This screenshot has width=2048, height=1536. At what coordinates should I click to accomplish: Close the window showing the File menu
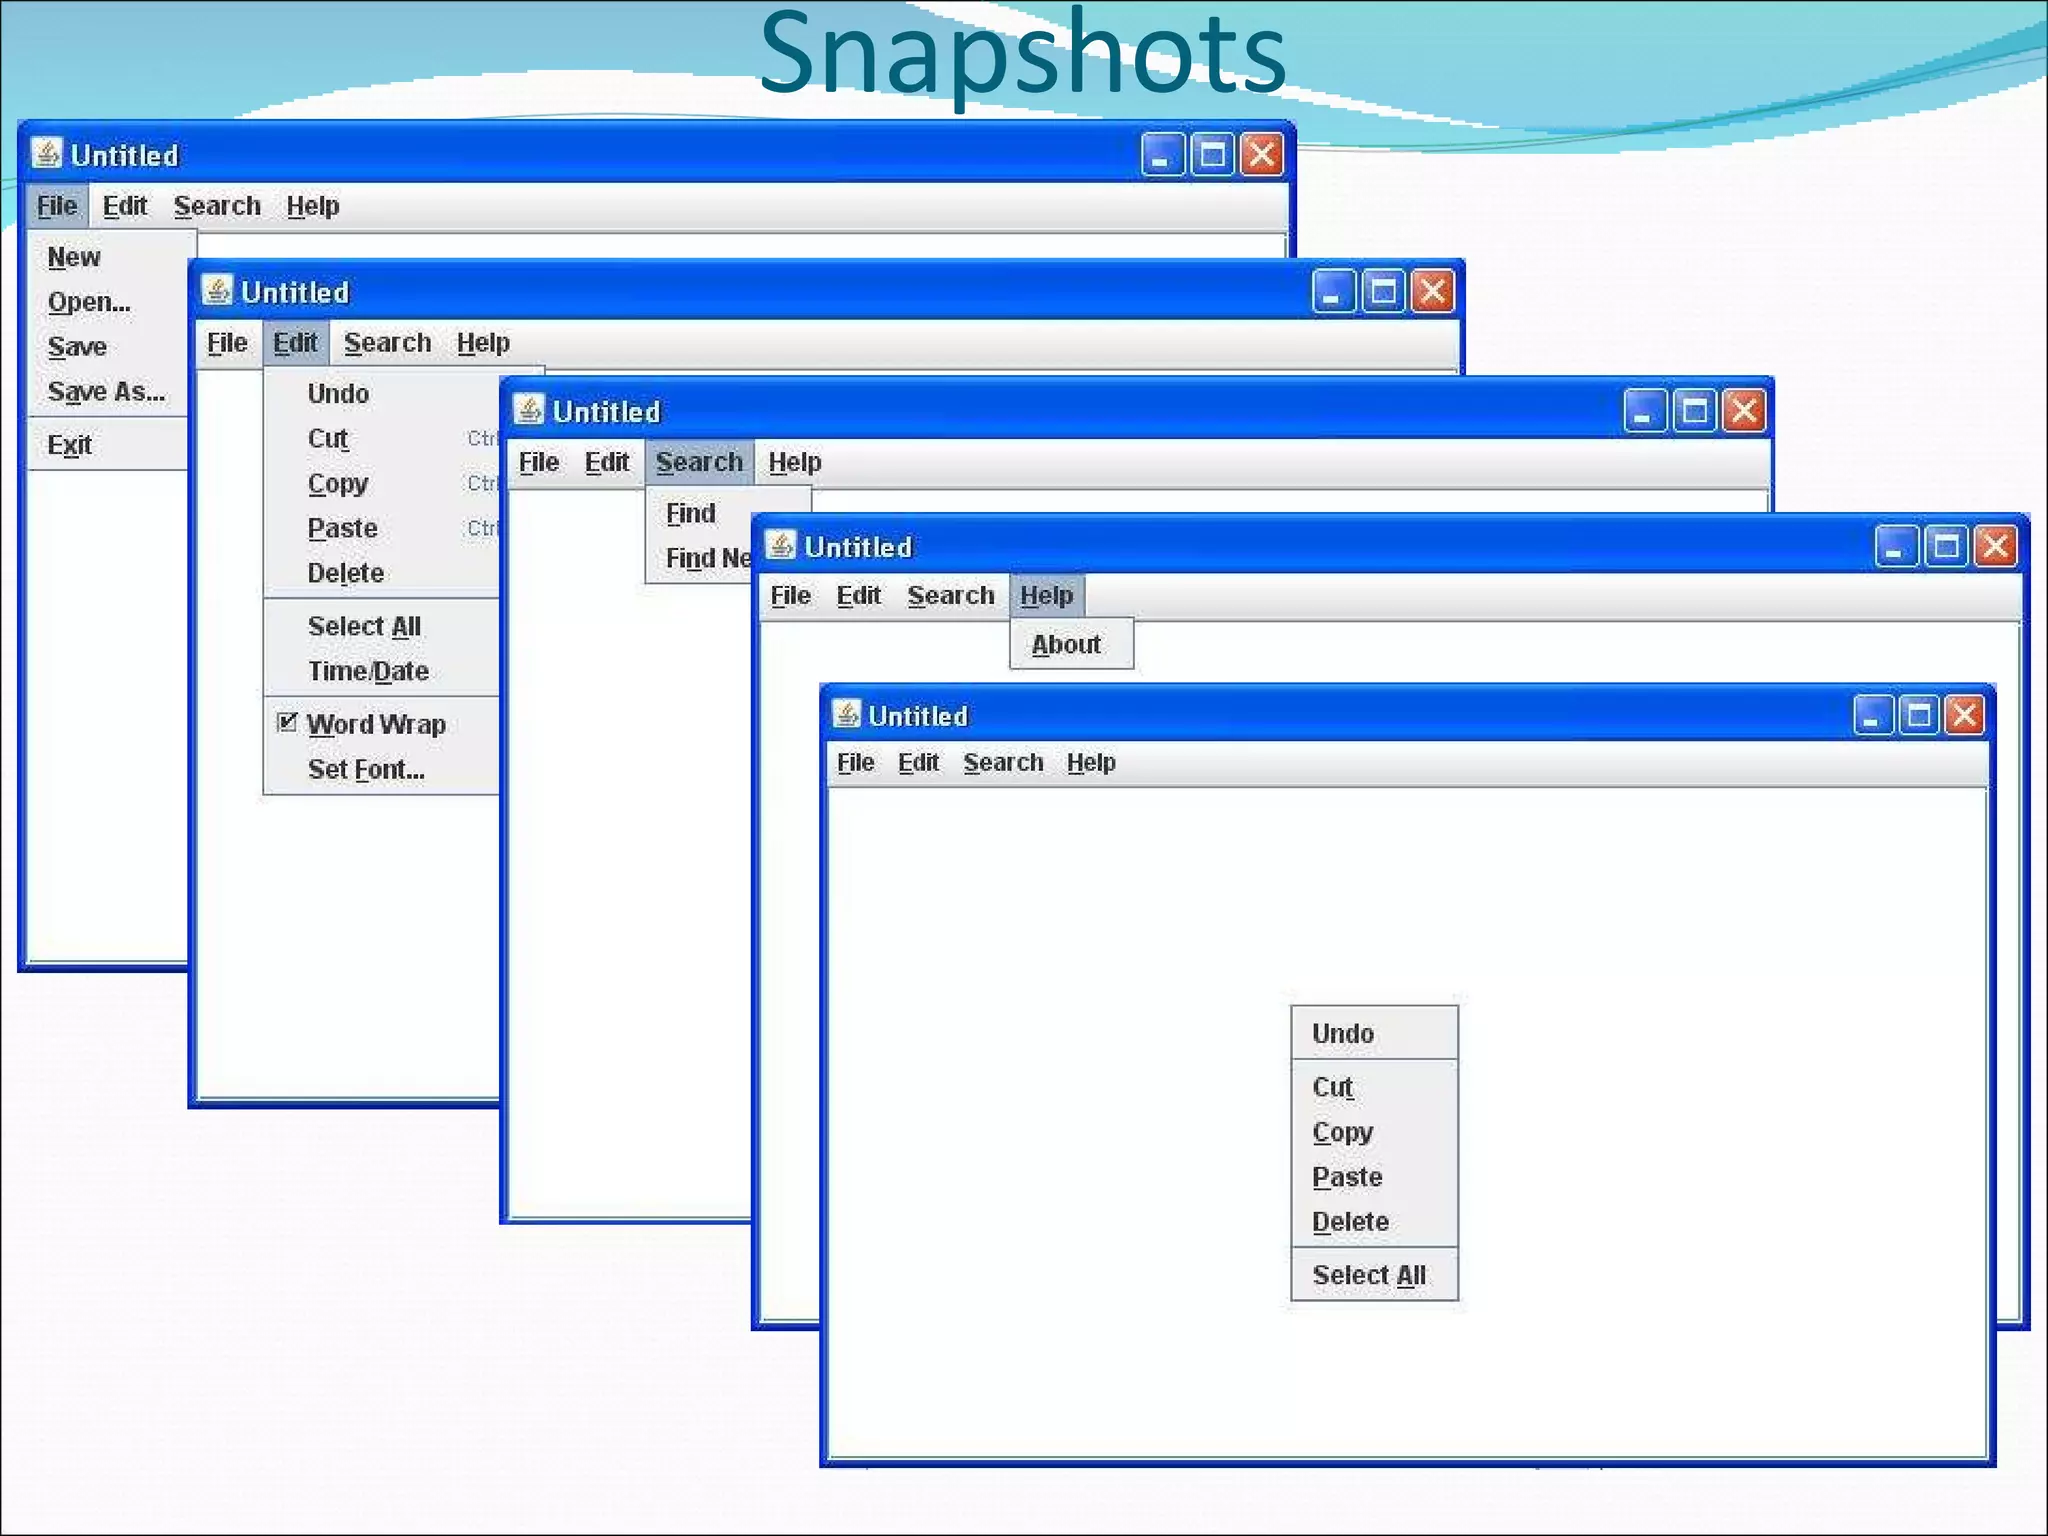(1262, 155)
